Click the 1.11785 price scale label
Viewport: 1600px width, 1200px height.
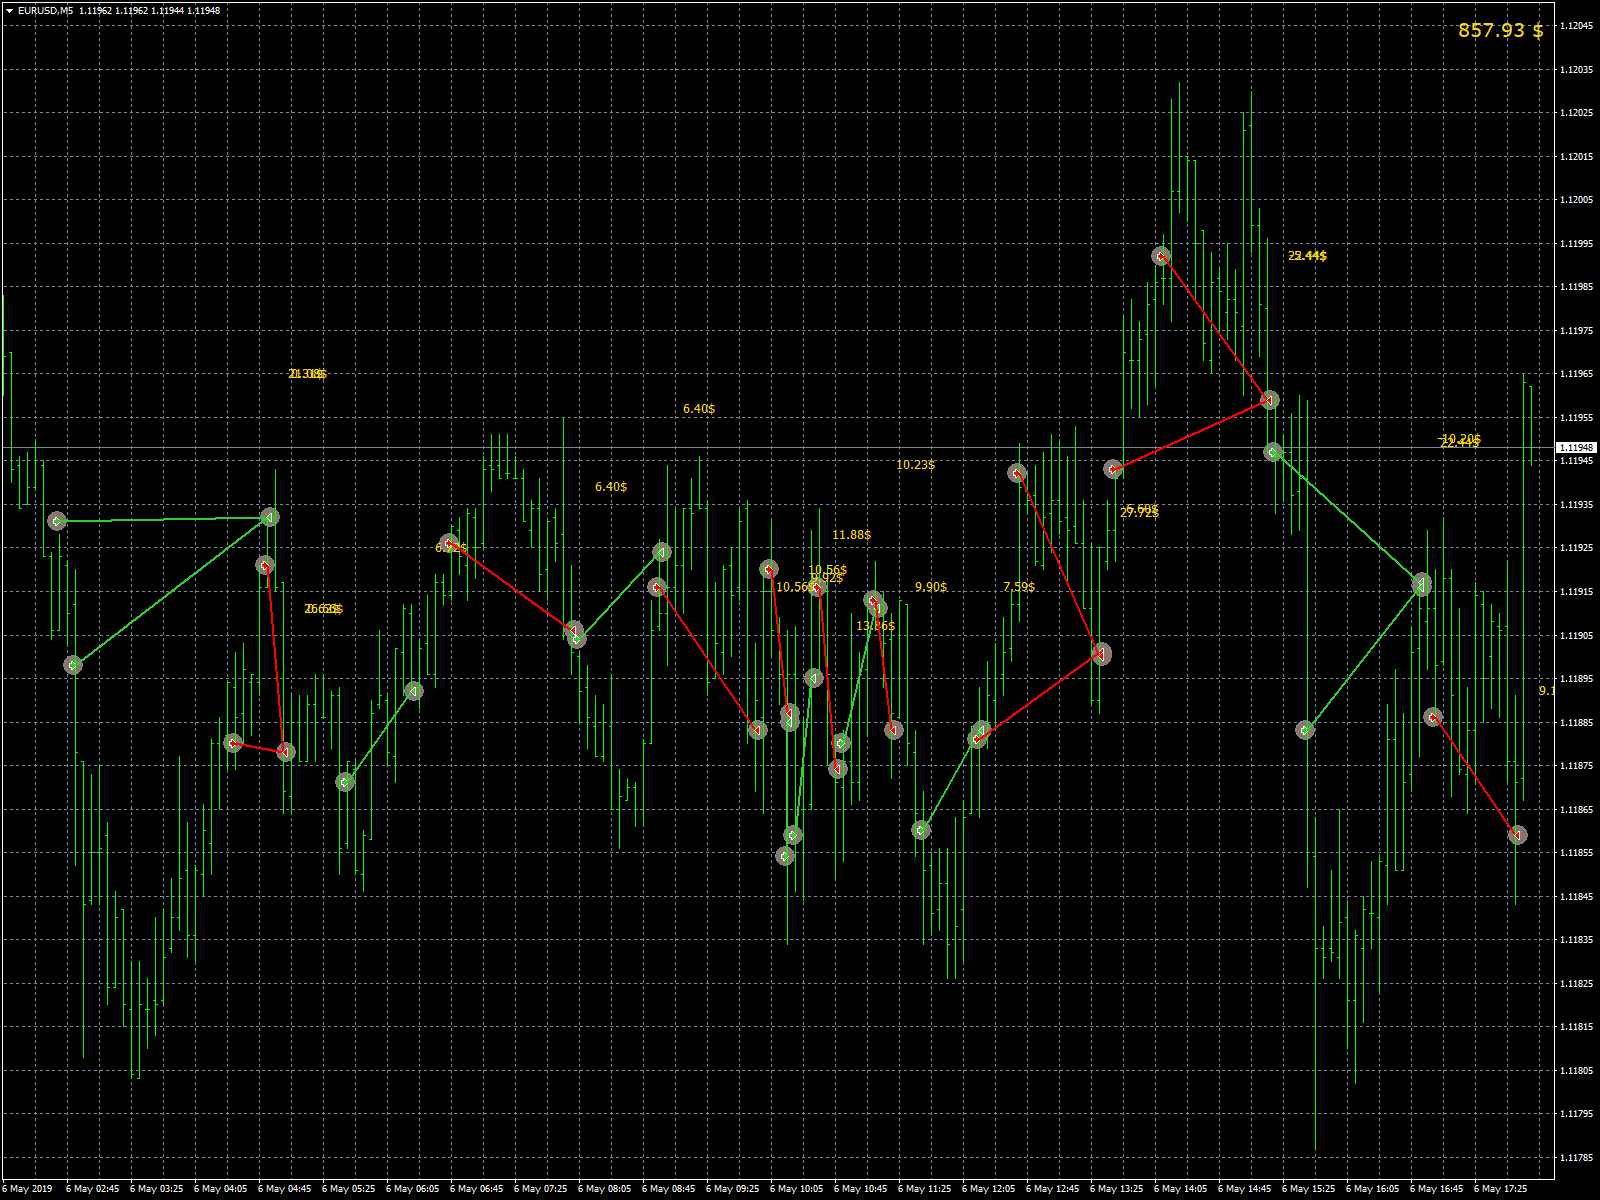(x=1577, y=1157)
